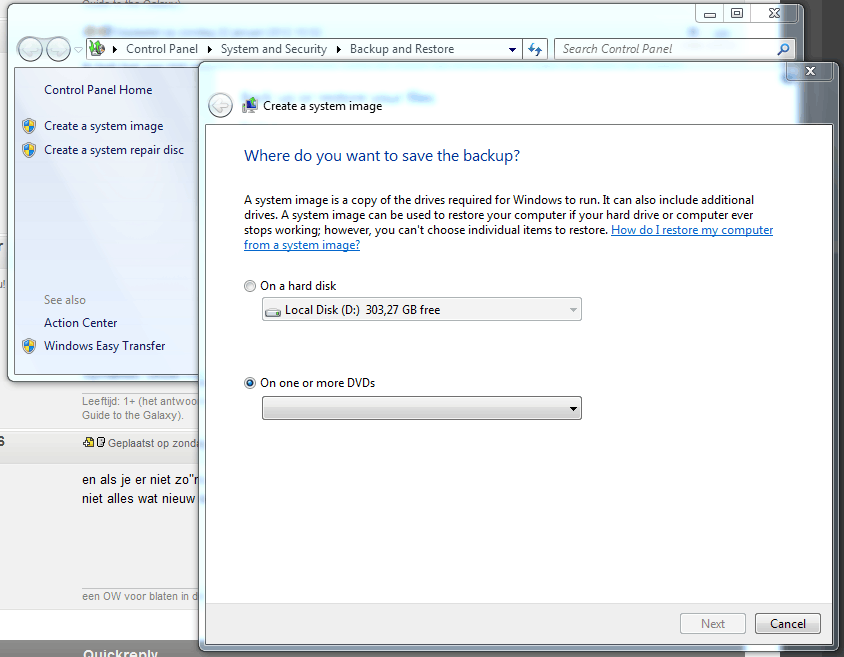Viewport: 844px width, 657px height.
Task: Expand the empty DVD drive dropdown
Action: tap(571, 408)
